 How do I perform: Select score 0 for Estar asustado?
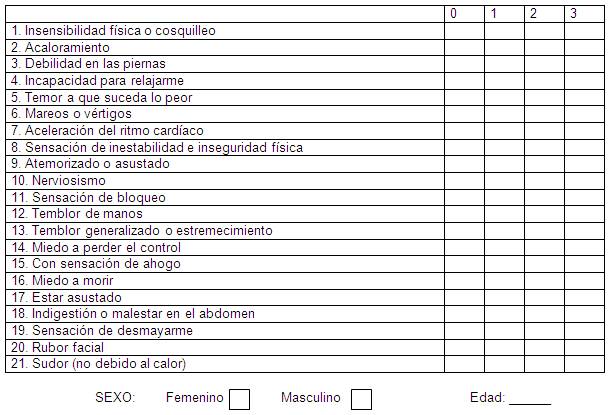464,297
